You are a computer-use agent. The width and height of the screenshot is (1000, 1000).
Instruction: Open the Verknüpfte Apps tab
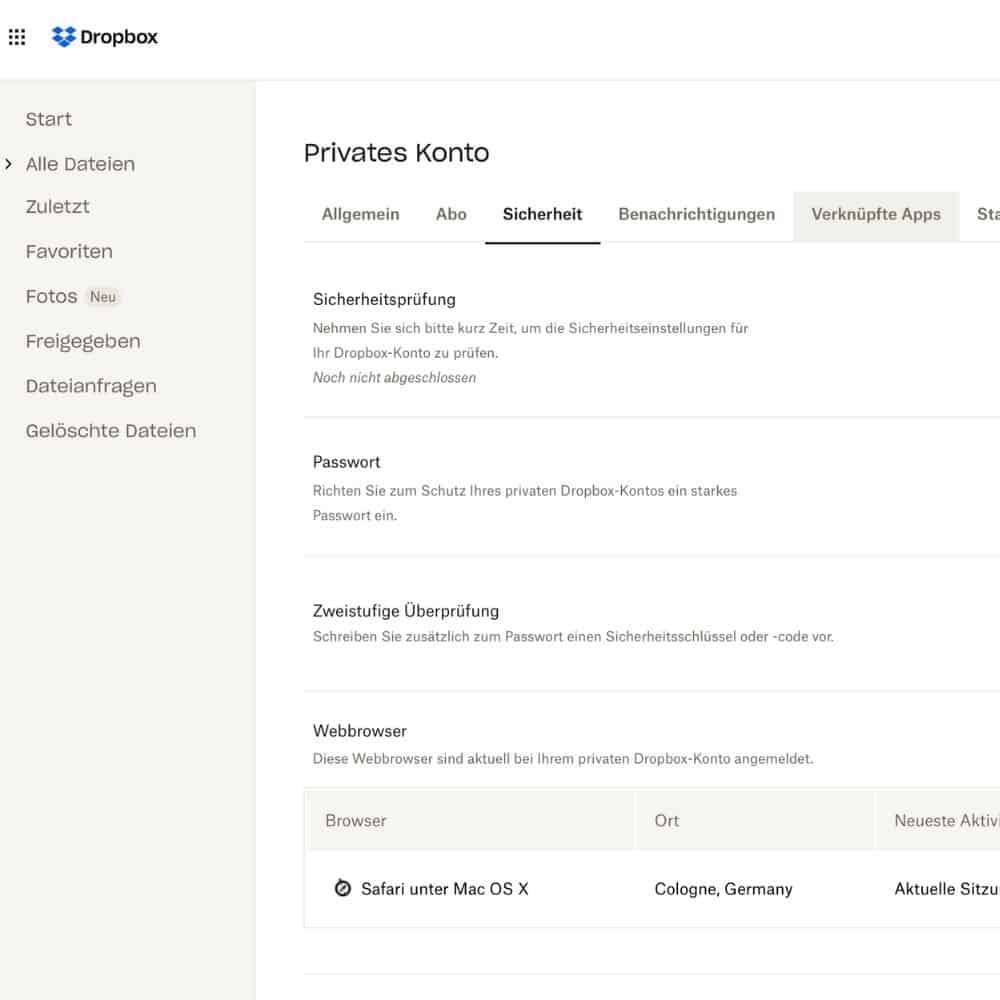tap(876, 214)
